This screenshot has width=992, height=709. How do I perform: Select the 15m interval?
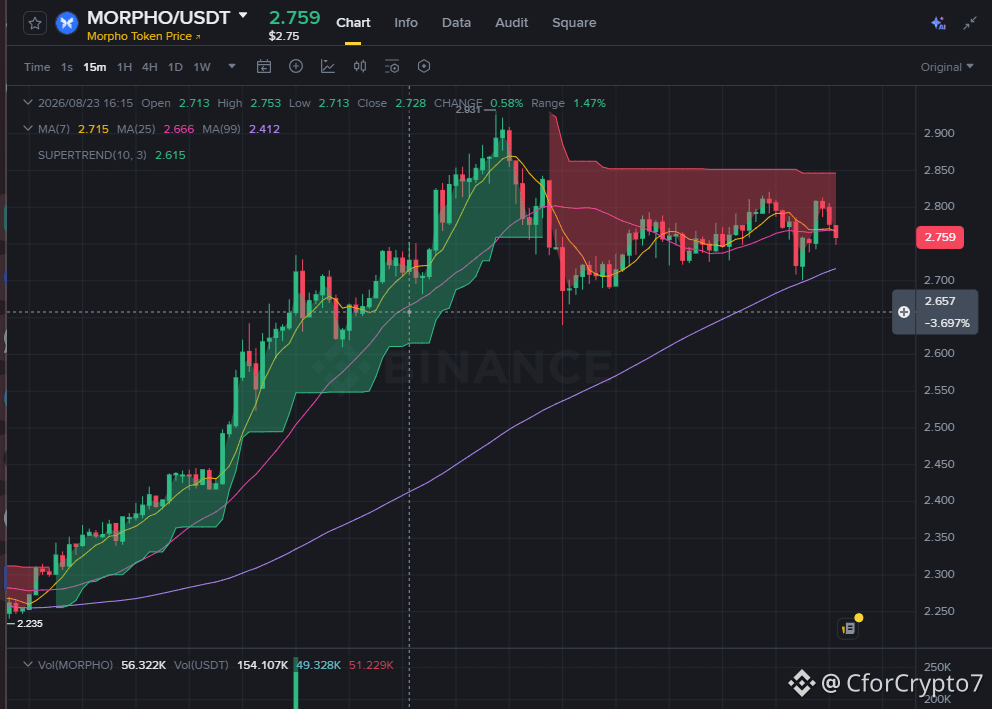[94, 67]
